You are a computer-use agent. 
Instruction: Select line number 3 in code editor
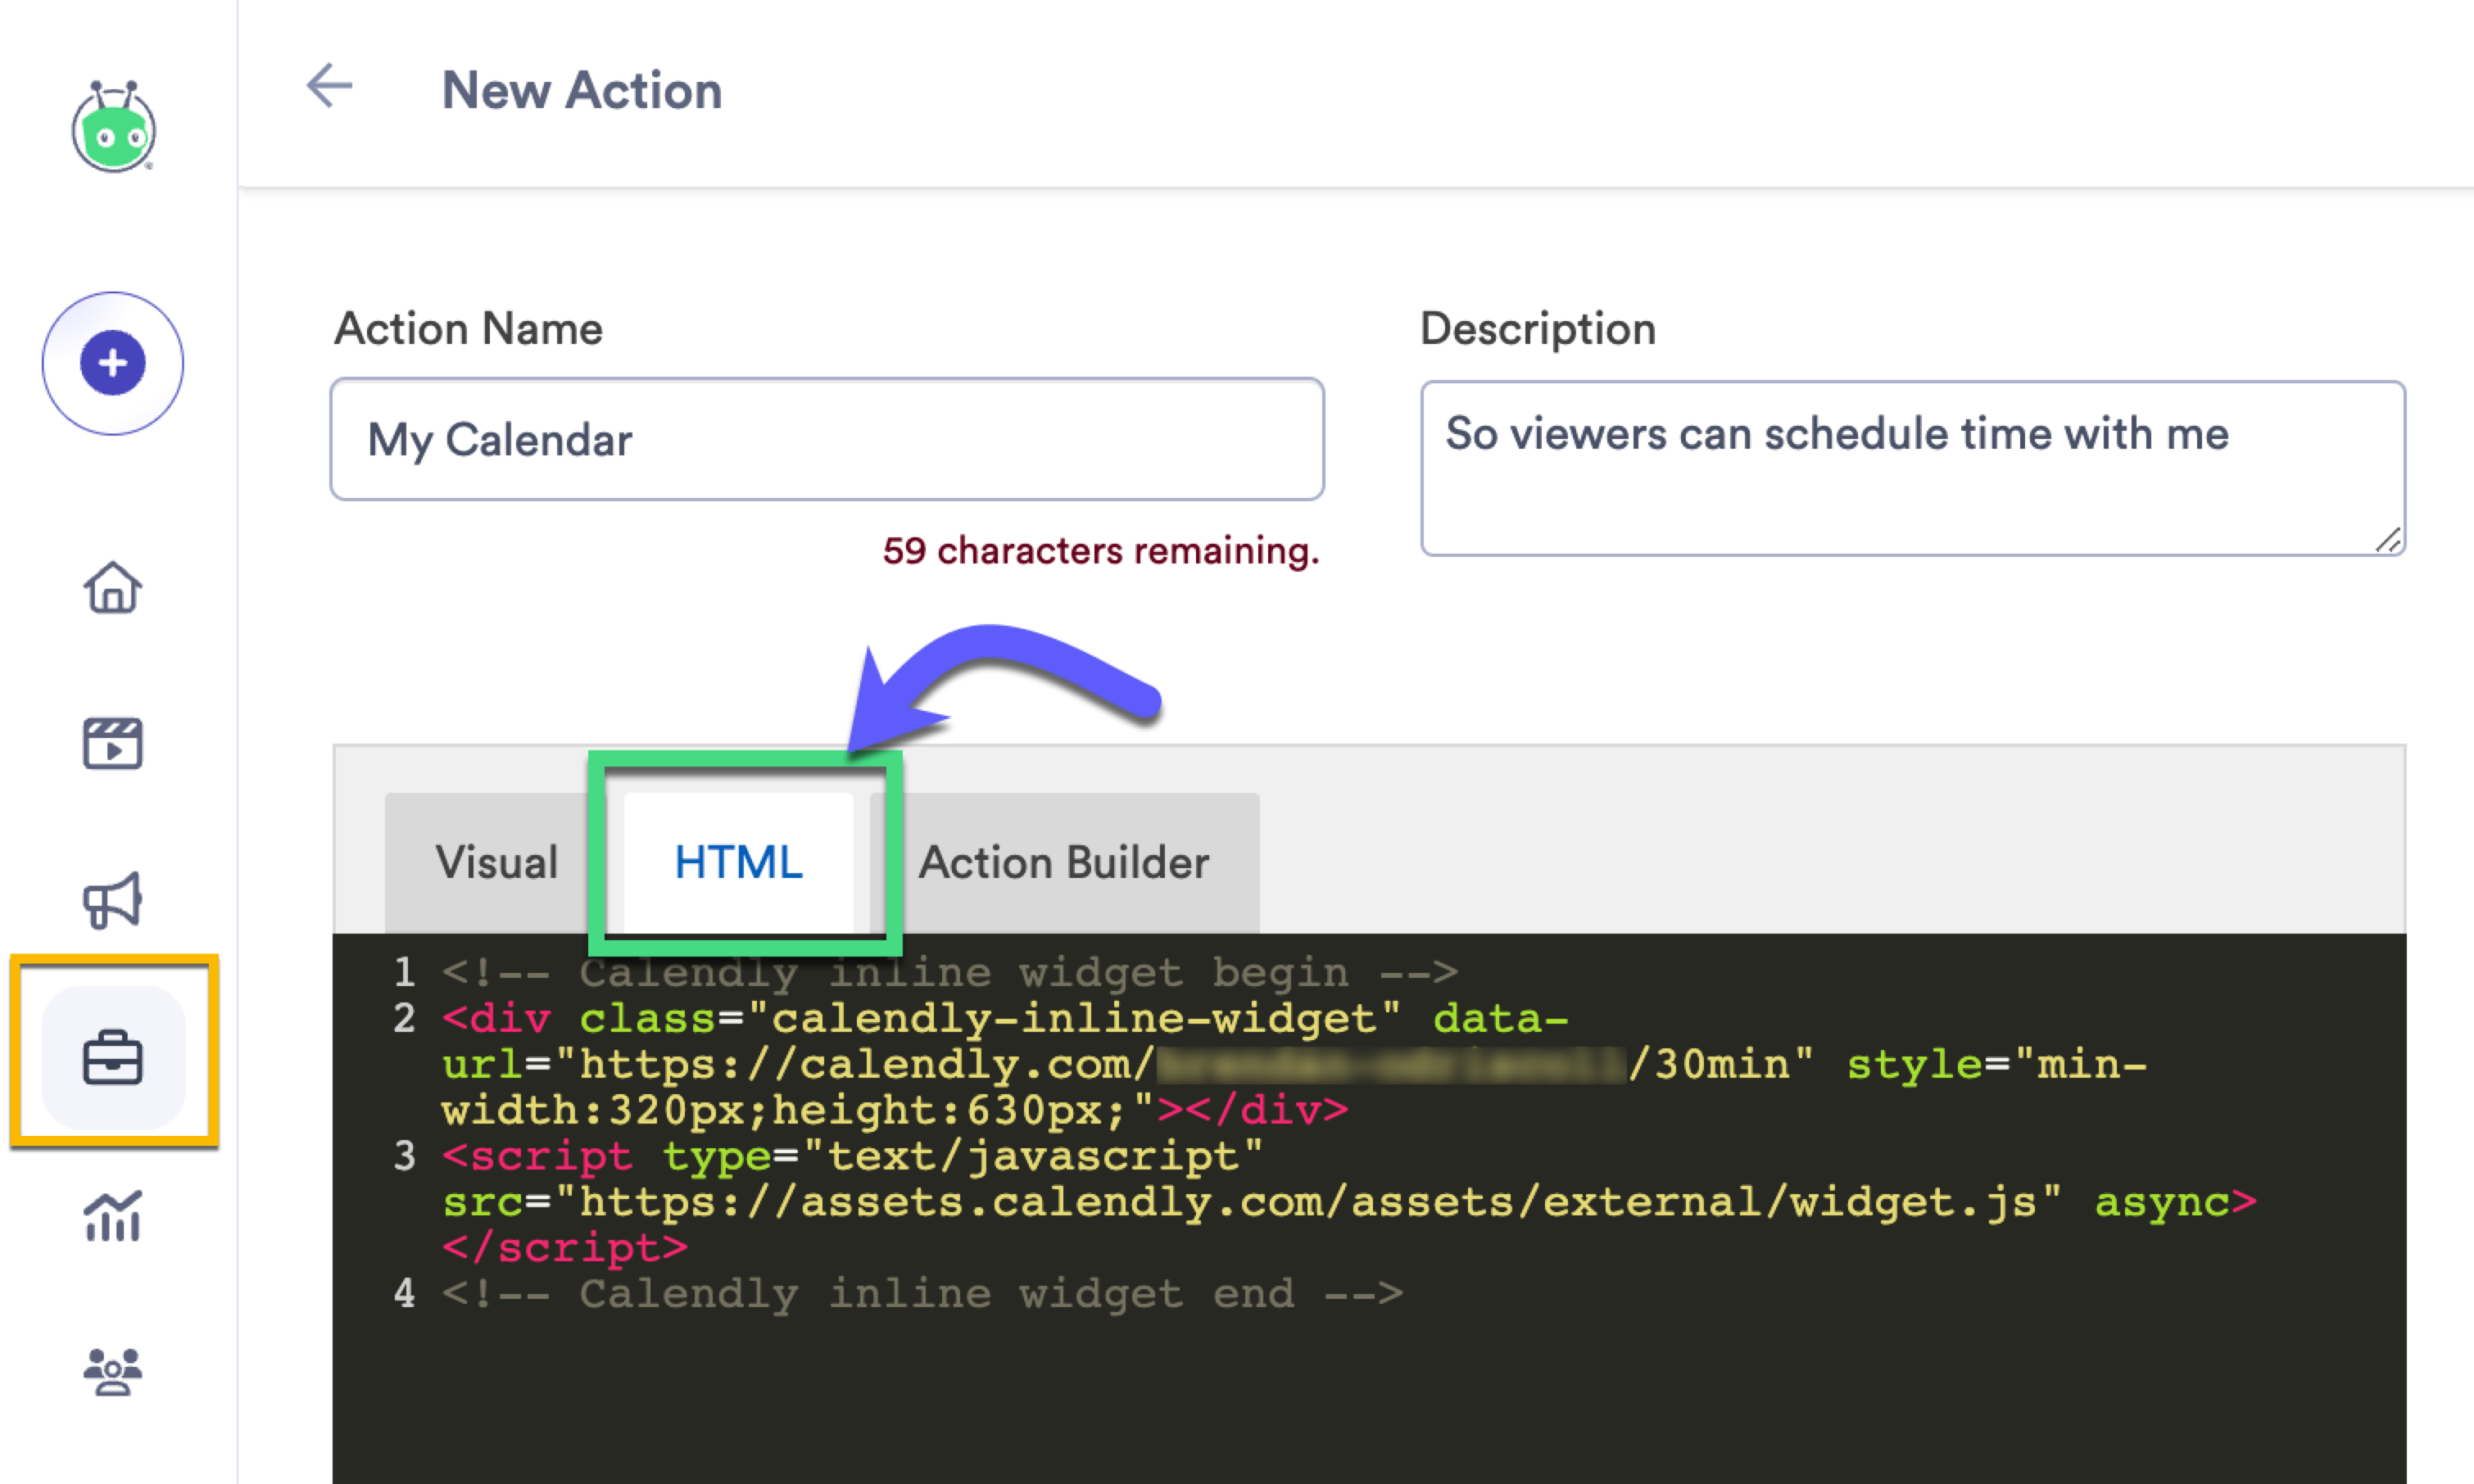click(405, 1157)
